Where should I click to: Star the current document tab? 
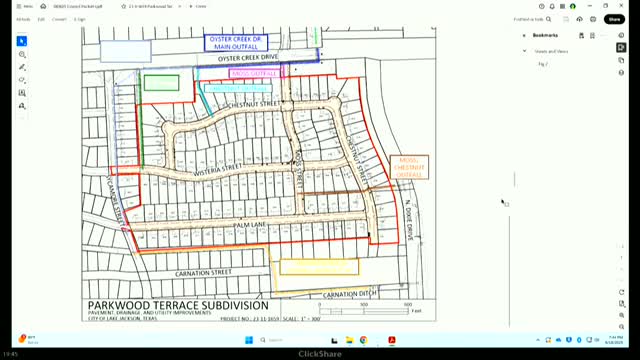click(x=124, y=7)
